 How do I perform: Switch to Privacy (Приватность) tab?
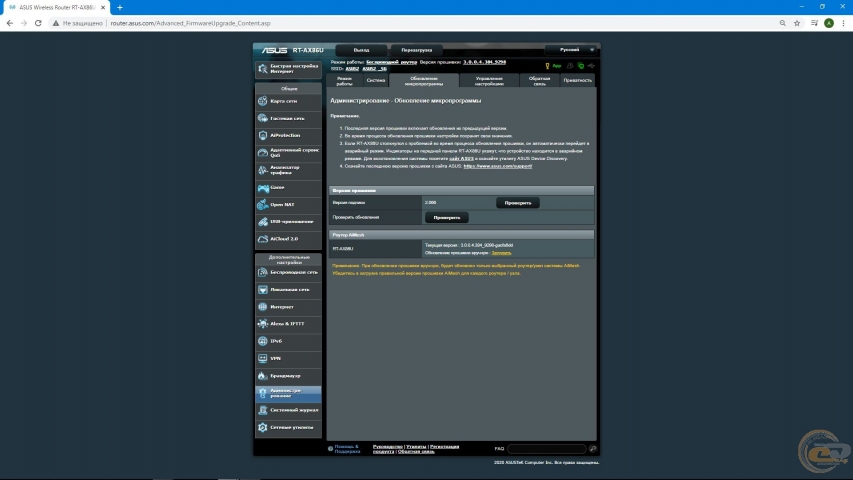pos(577,81)
